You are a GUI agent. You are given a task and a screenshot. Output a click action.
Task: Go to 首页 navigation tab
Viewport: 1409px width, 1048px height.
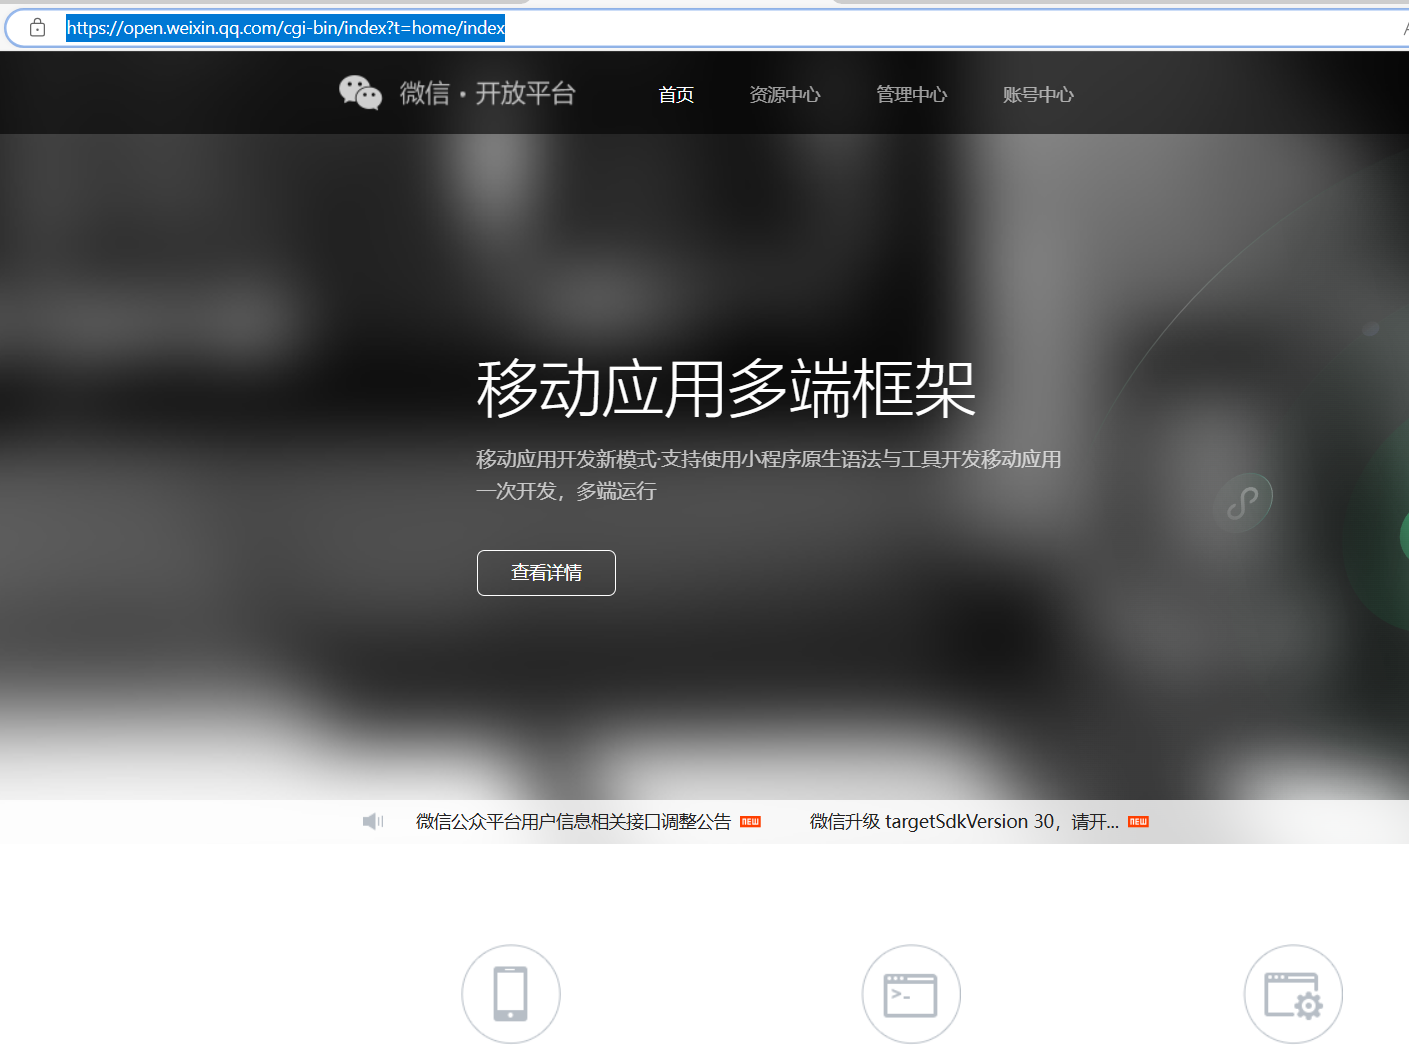[676, 95]
